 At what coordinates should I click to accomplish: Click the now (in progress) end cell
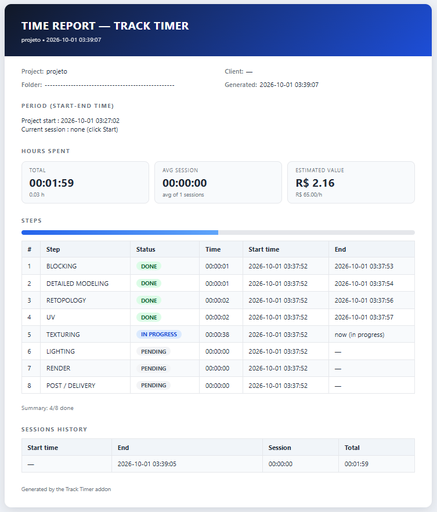tap(359, 334)
